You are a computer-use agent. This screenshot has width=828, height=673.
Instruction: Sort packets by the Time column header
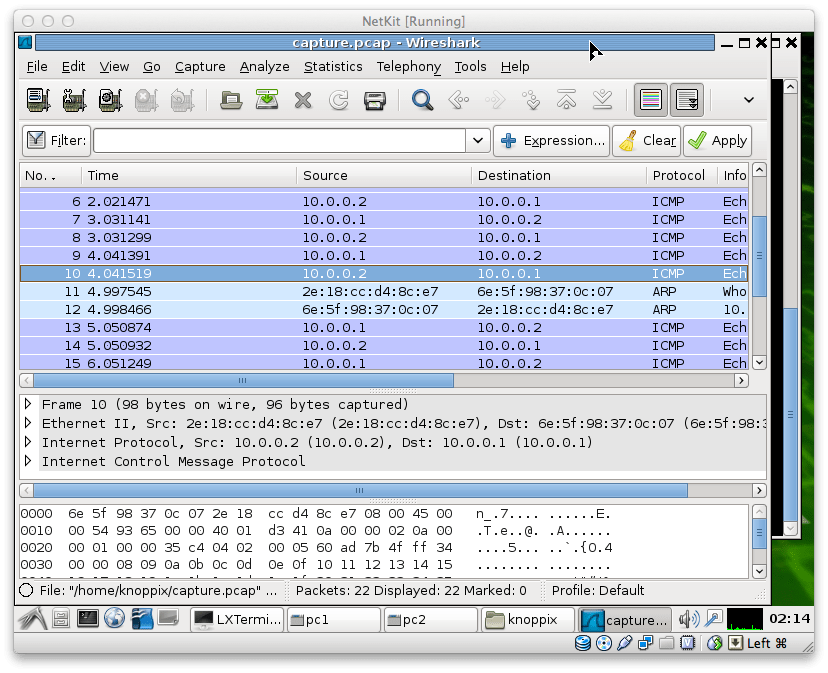pos(189,175)
